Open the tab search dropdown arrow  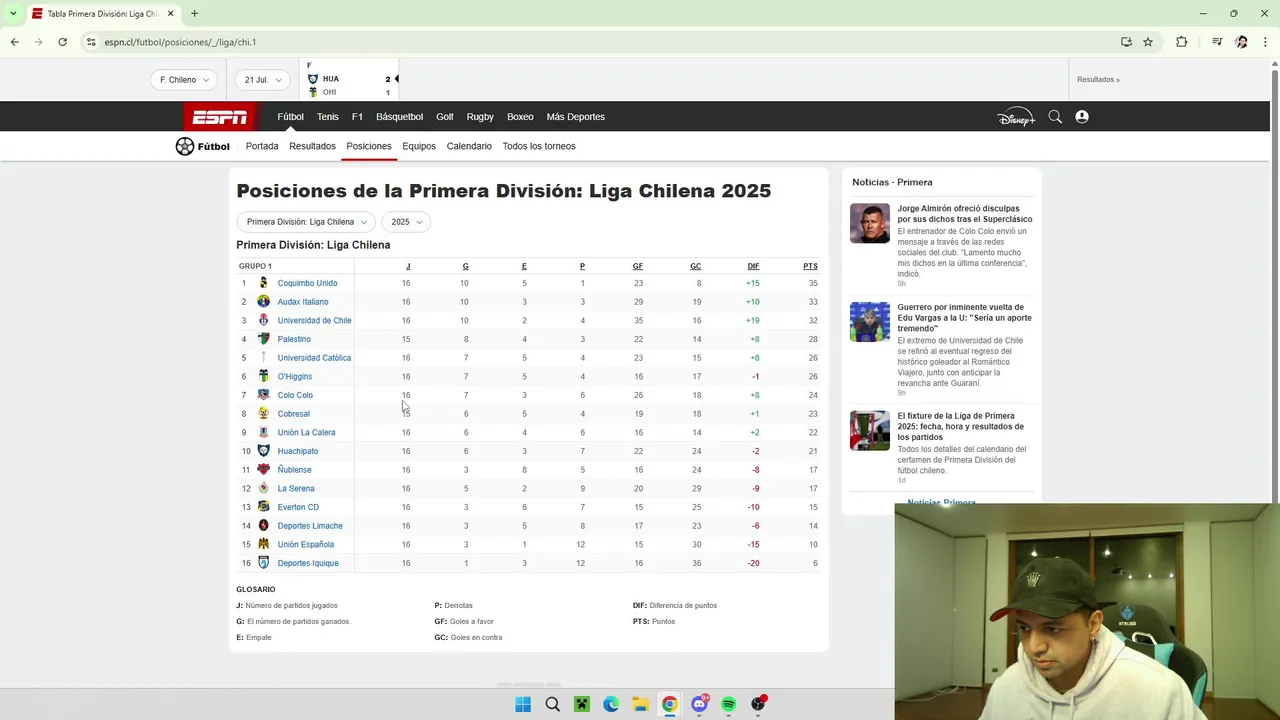pyautogui.click(x=13, y=14)
